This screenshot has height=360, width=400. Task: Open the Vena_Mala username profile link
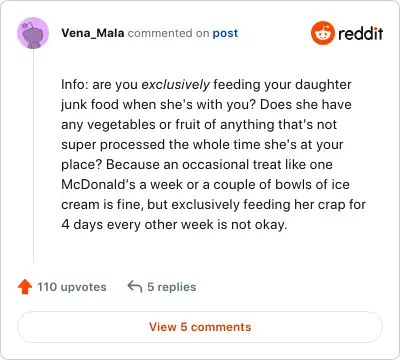[x=93, y=33]
